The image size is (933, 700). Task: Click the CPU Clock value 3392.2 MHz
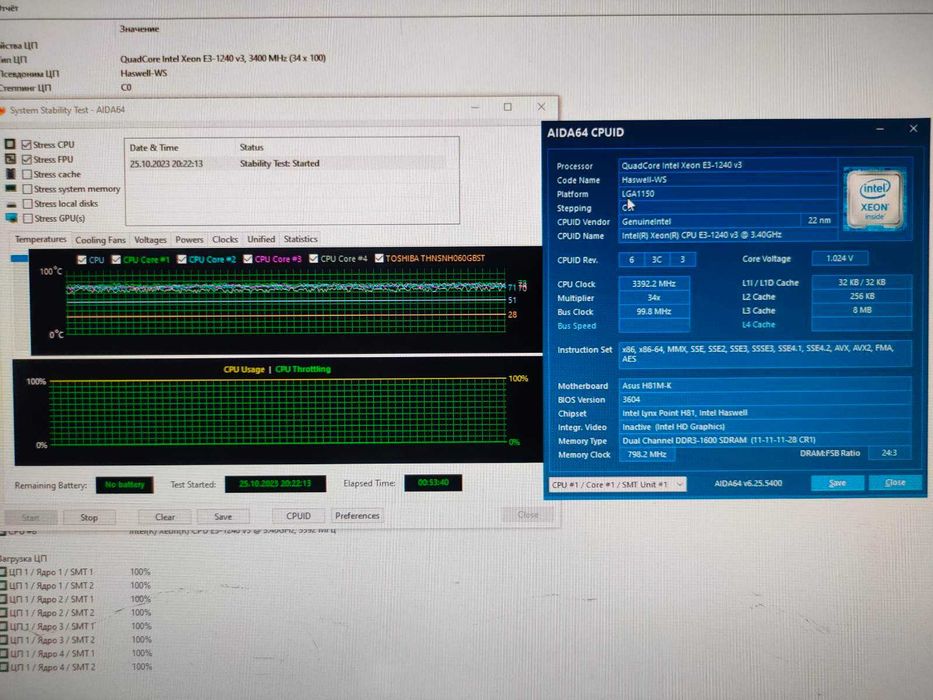[x=653, y=284]
